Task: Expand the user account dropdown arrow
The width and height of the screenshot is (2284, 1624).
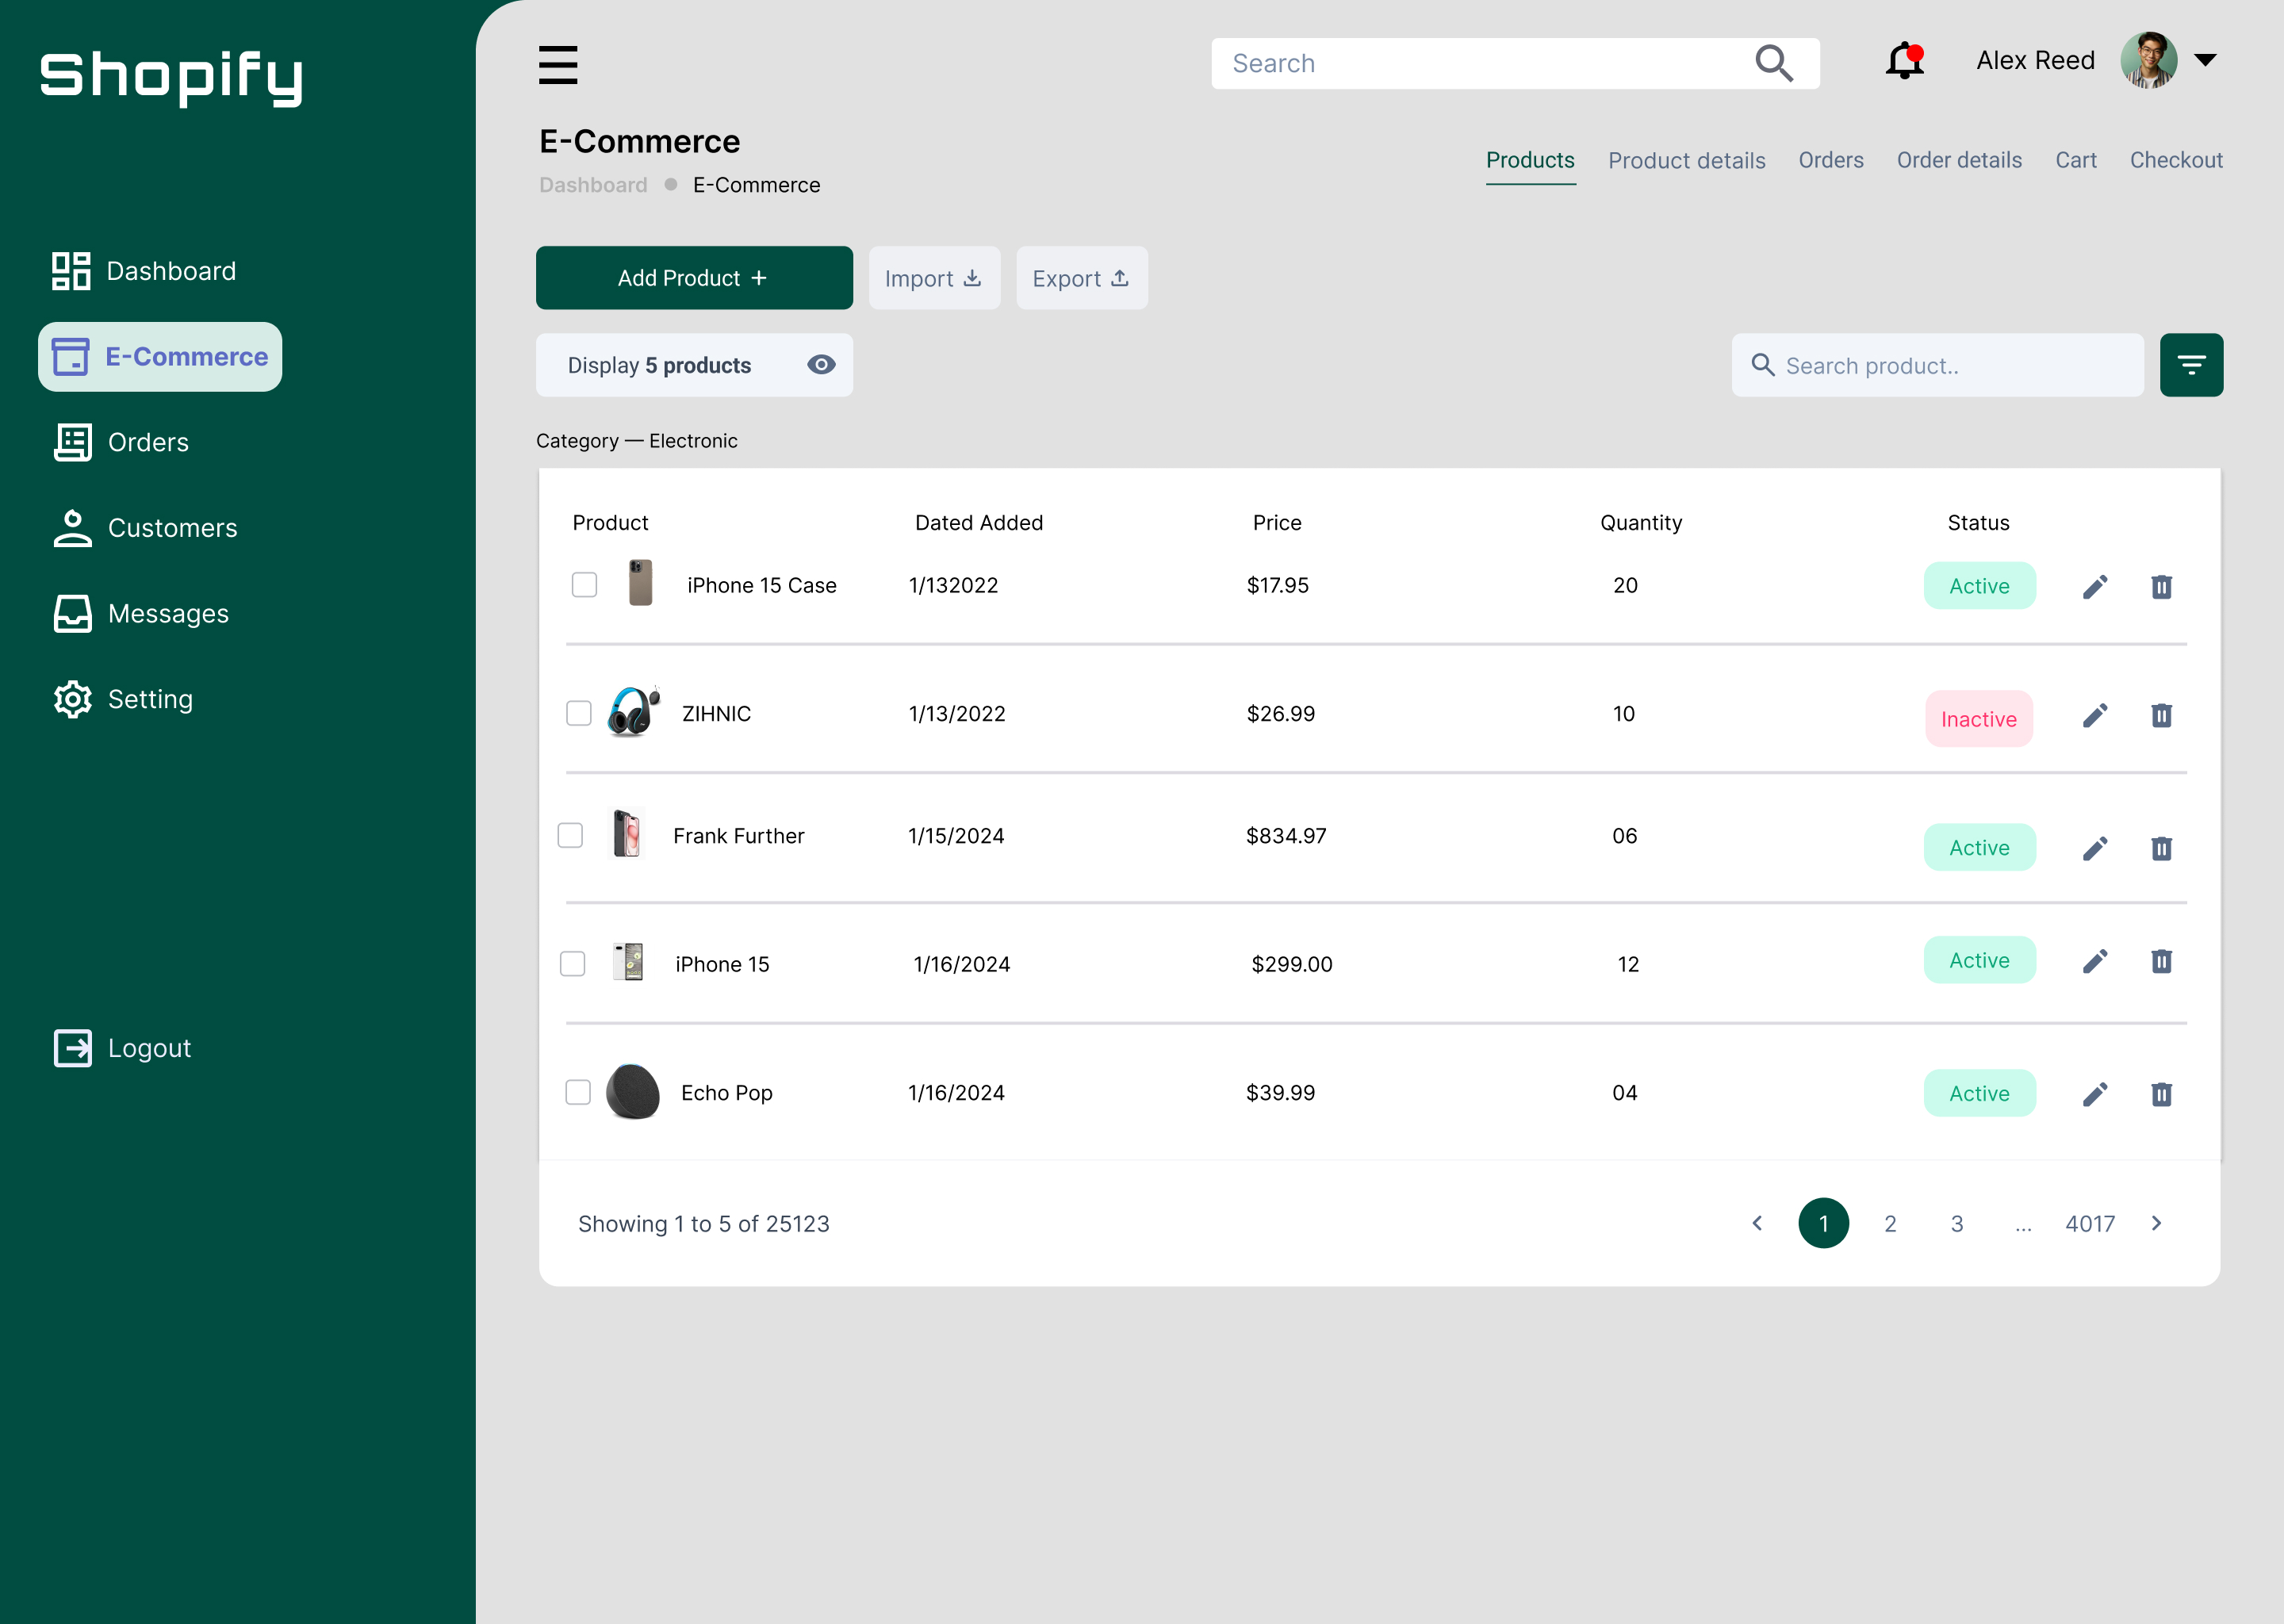Action: pyautogui.click(x=2206, y=60)
